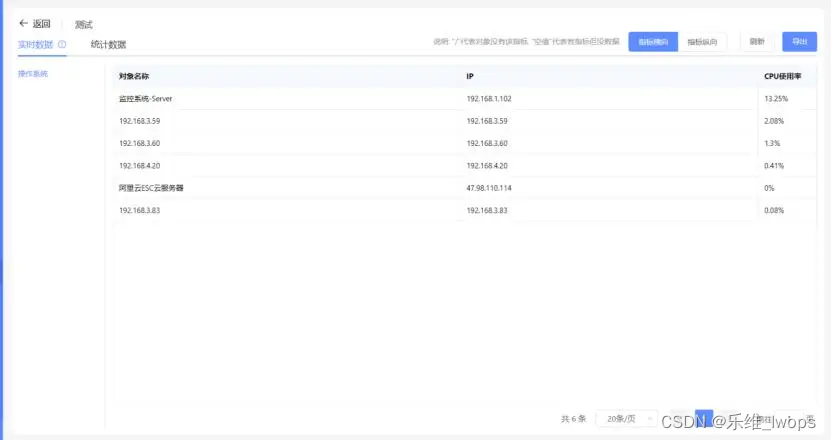Click 192.168.3.83 in the IP column
Viewport: 831px width, 440px height.
point(487,210)
